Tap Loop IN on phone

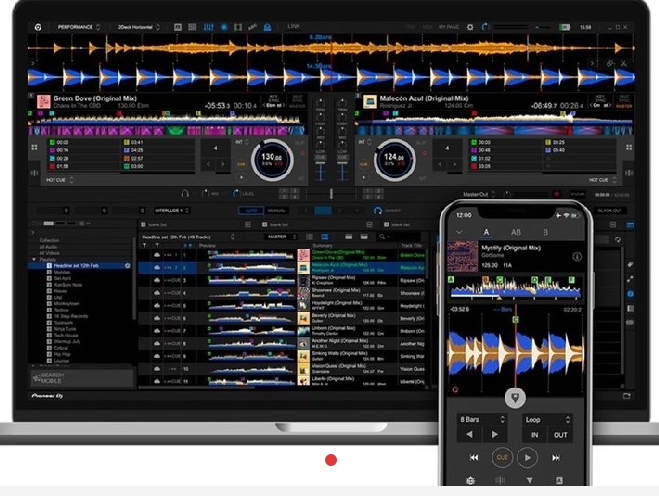[535, 435]
